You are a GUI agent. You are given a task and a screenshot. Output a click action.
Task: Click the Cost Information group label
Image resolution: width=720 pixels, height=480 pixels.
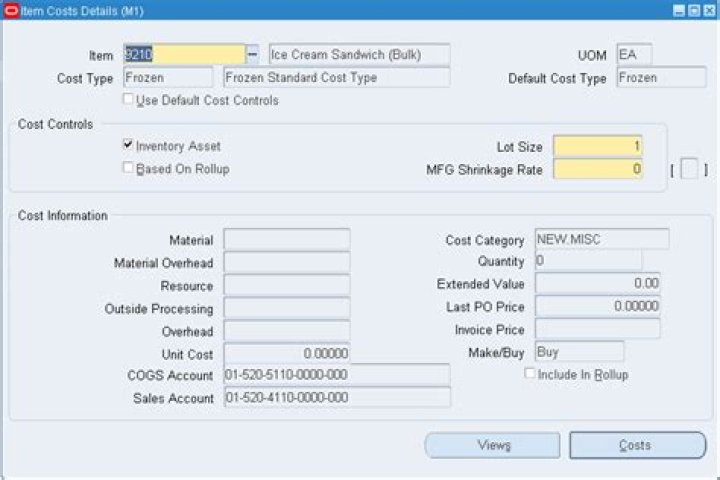click(x=63, y=215)
